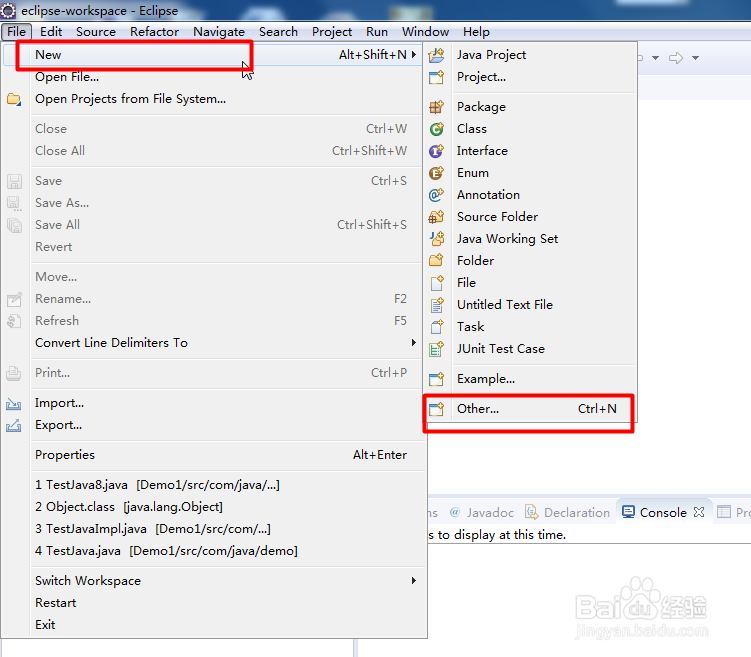Click the Java Project icon in New submenu
Screen dimensions: 751x657
coord(436,55)
